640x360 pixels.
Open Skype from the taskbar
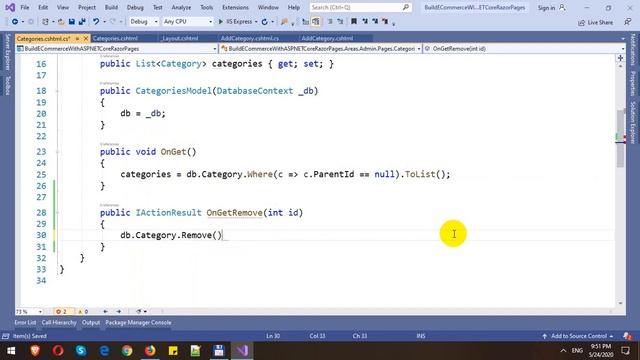81,350
